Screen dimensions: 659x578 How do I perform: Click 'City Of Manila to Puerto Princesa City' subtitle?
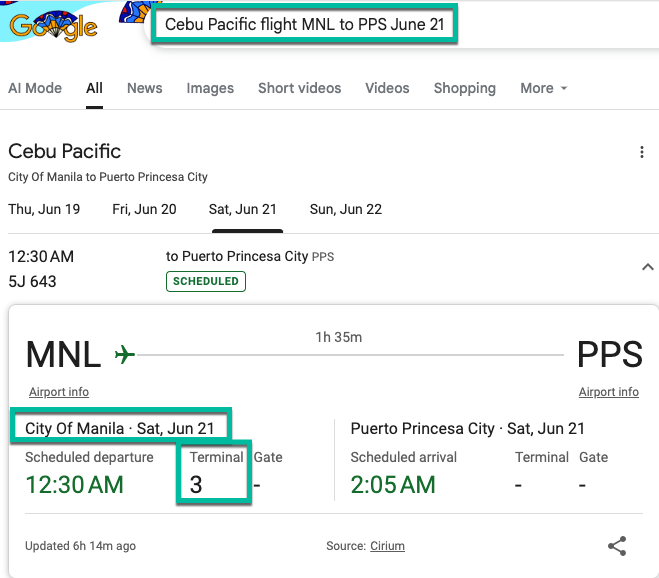click(108, 177)
